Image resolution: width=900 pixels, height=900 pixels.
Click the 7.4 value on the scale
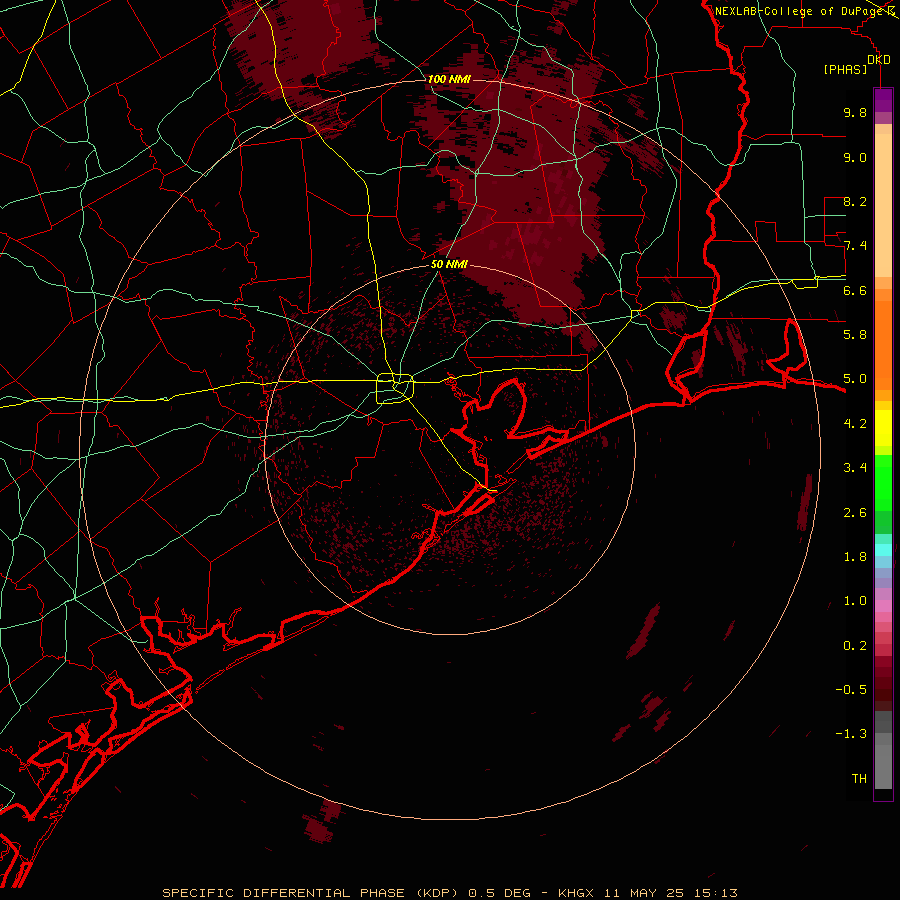click(855, 246)
